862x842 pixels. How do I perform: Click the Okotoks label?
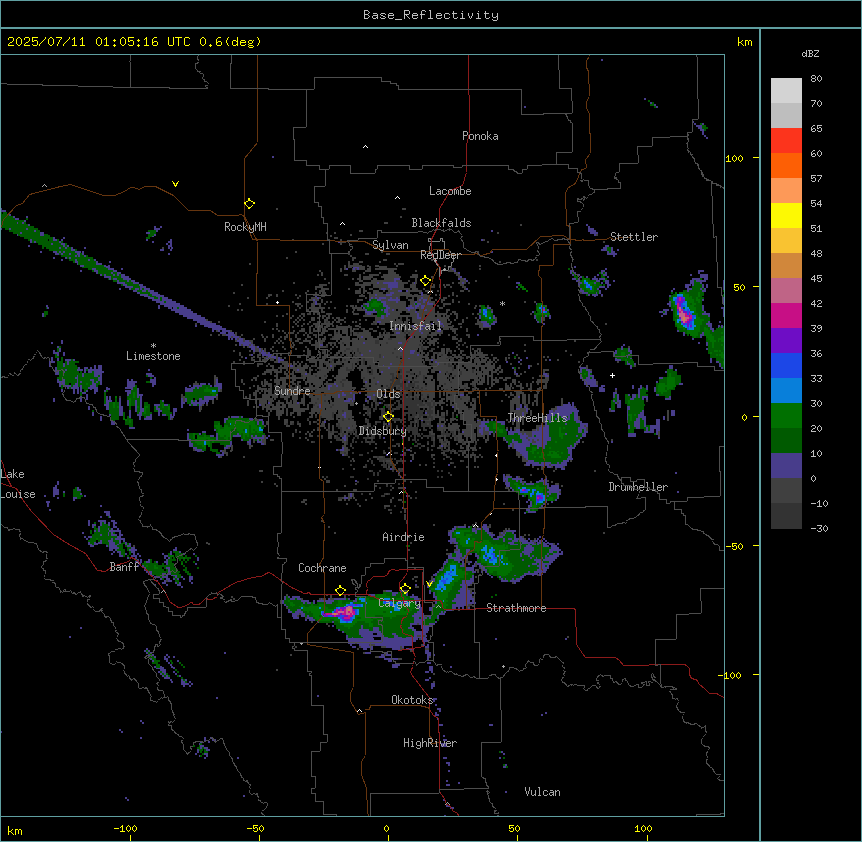(412, 700)
